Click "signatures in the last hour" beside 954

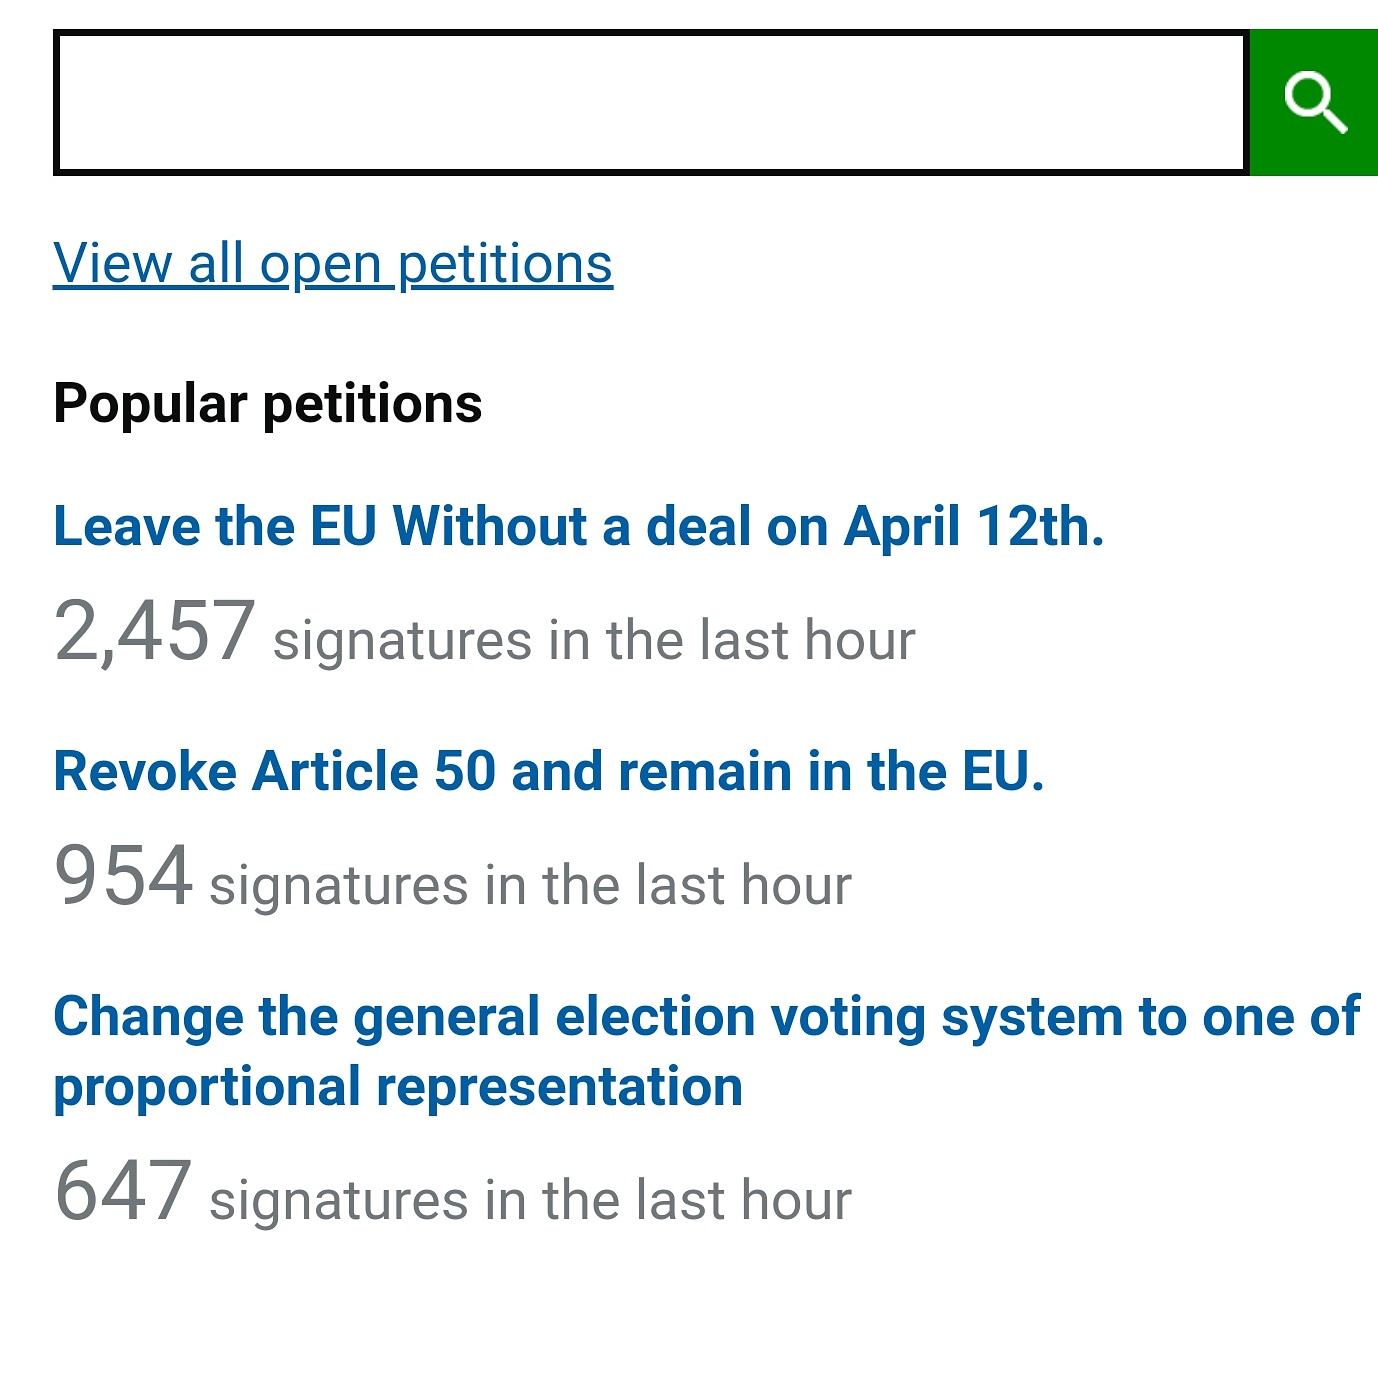[530, 886]
